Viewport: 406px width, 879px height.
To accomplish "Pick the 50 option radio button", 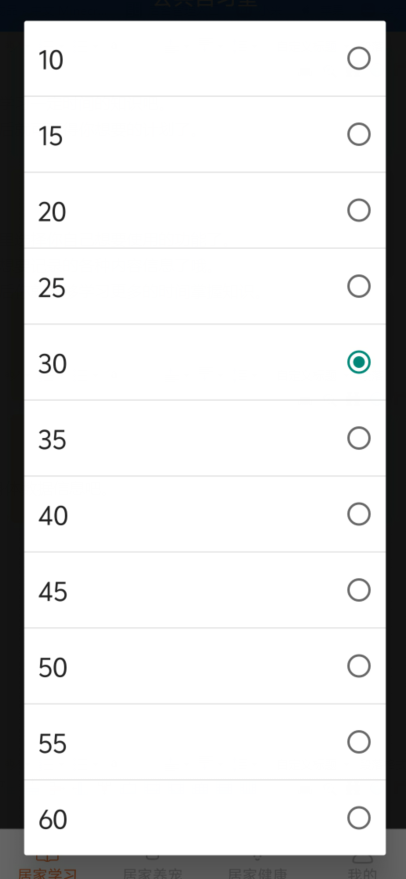I will point(359,666).
